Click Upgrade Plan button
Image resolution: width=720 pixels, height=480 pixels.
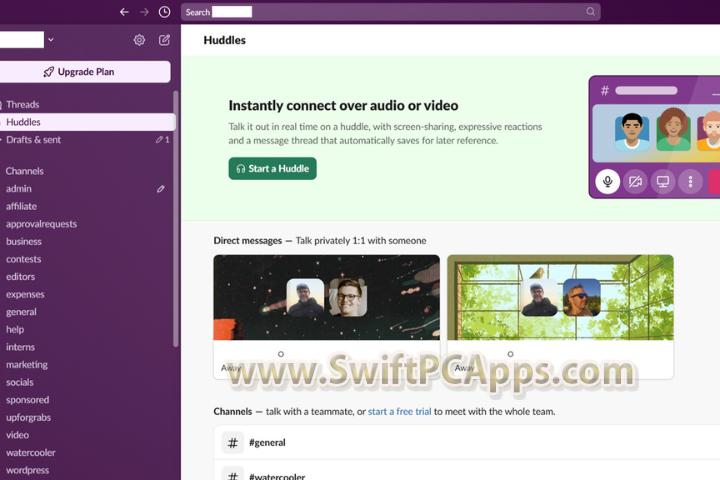pyautogui.click(x=84, y=72)
